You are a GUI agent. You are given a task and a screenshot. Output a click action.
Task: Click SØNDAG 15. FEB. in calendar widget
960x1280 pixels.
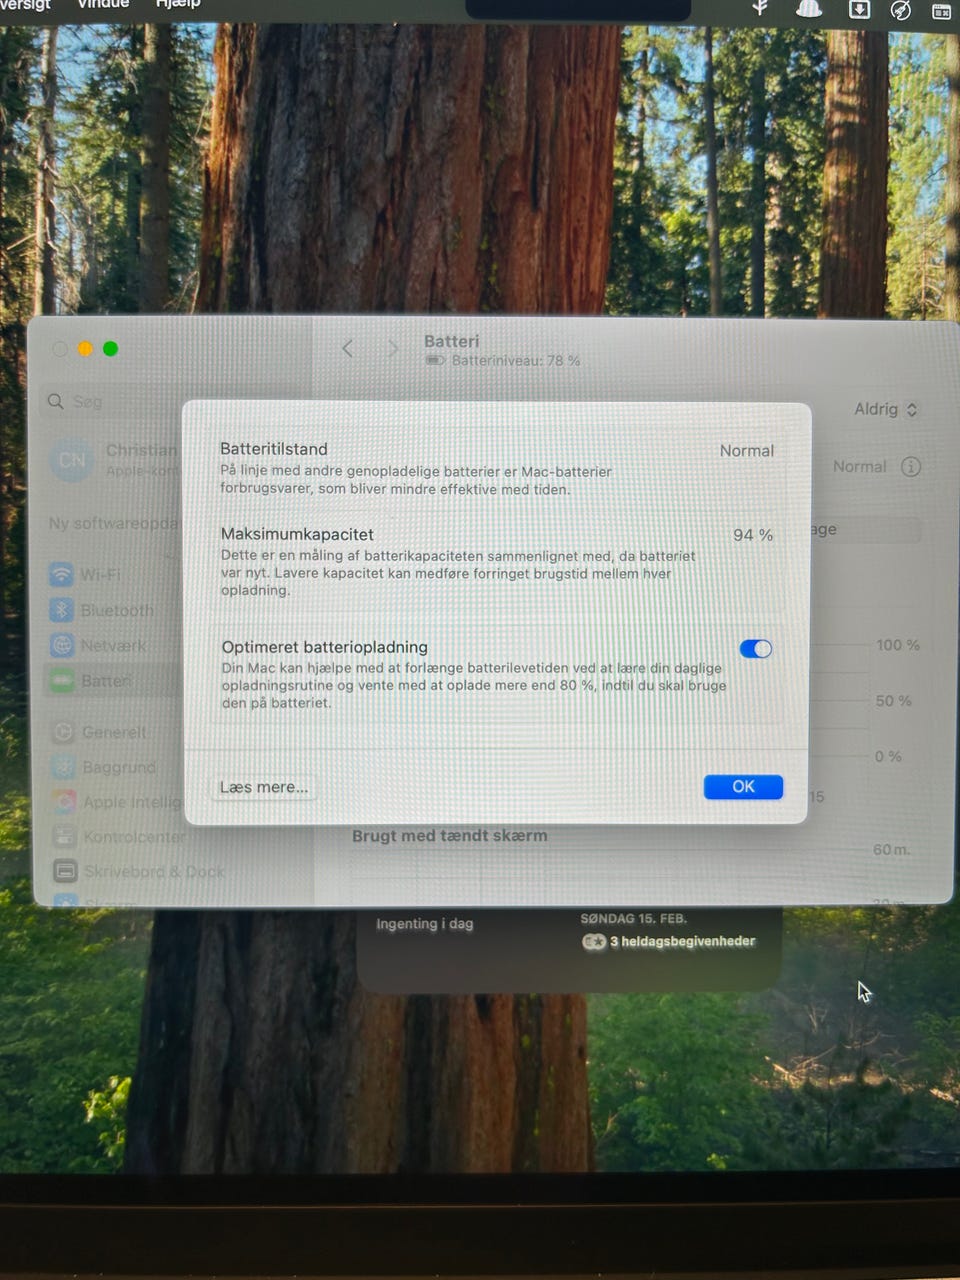click(x=633, y=918)
